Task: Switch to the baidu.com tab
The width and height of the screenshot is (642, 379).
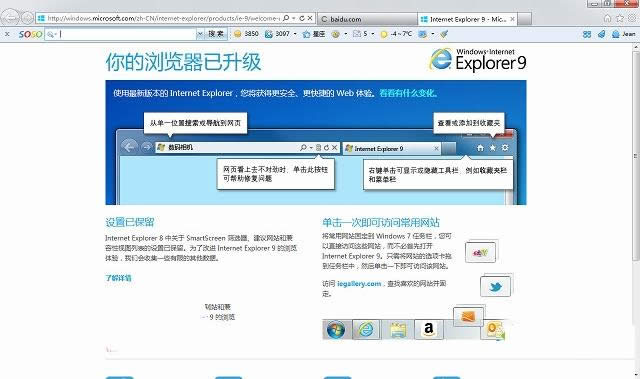Action: [367, 19]
